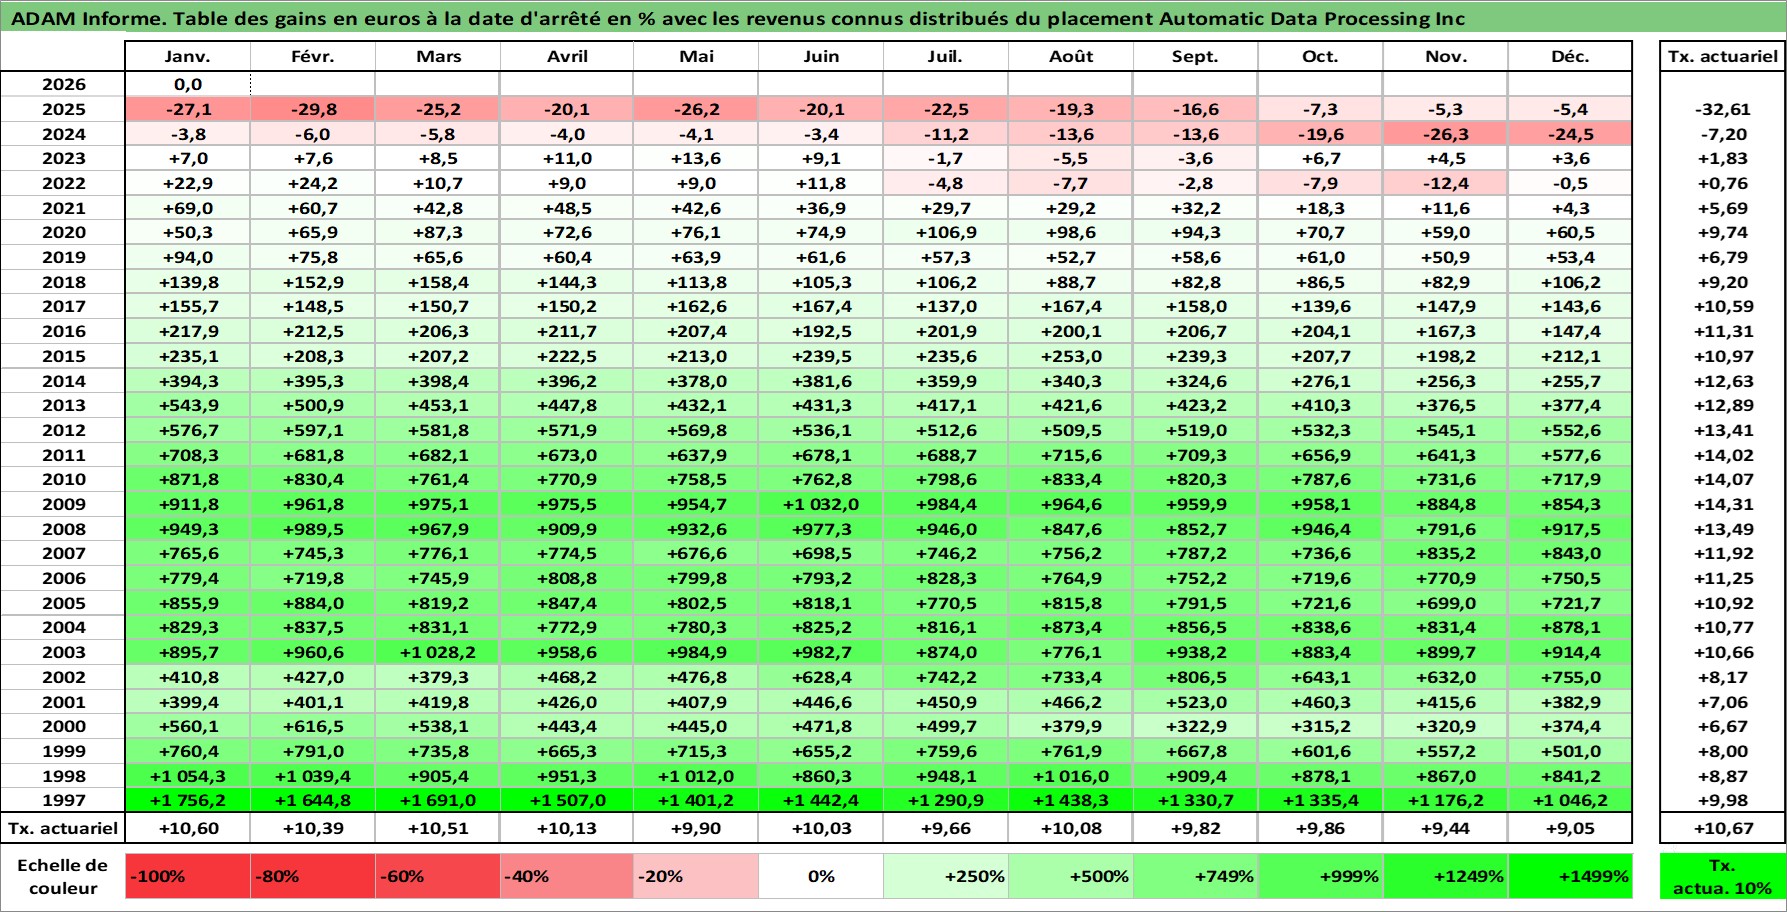Screen dimensions: 1787x912
Task: Click the cell with value -26,3
Action: 1445,134
